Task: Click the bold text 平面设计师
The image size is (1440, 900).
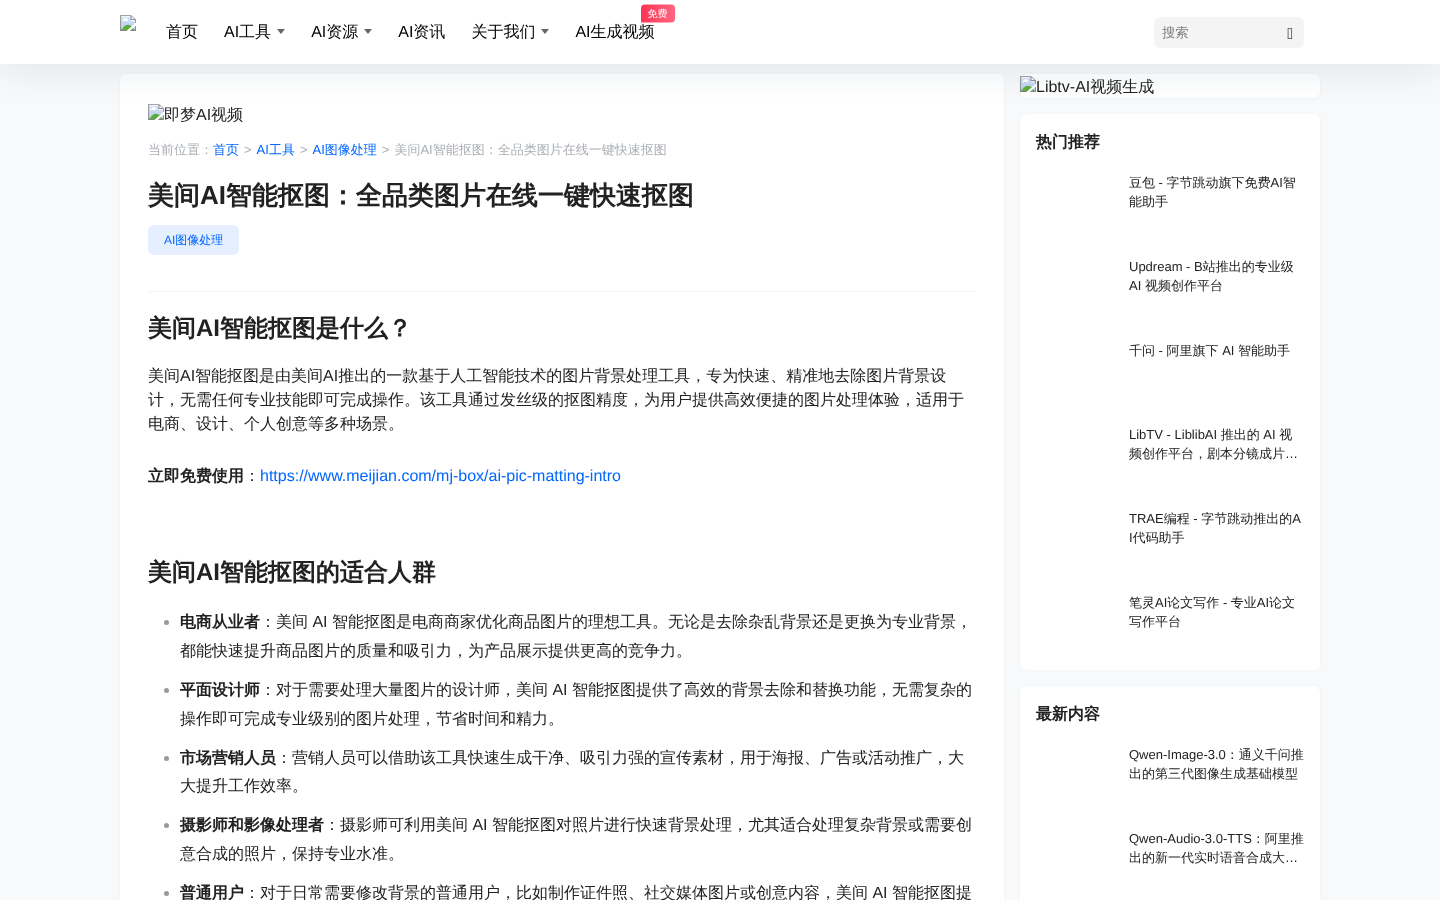Action: point(220,690)
